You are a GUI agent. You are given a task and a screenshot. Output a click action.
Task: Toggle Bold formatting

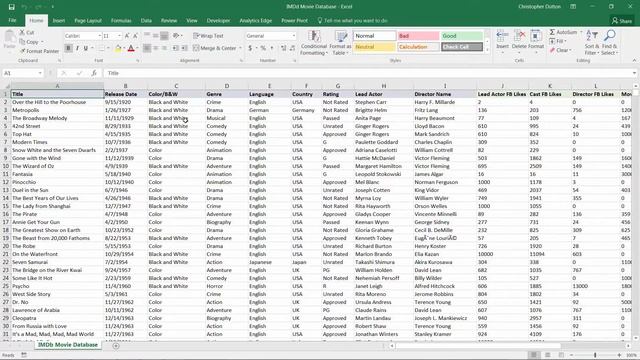coord(68,48)
